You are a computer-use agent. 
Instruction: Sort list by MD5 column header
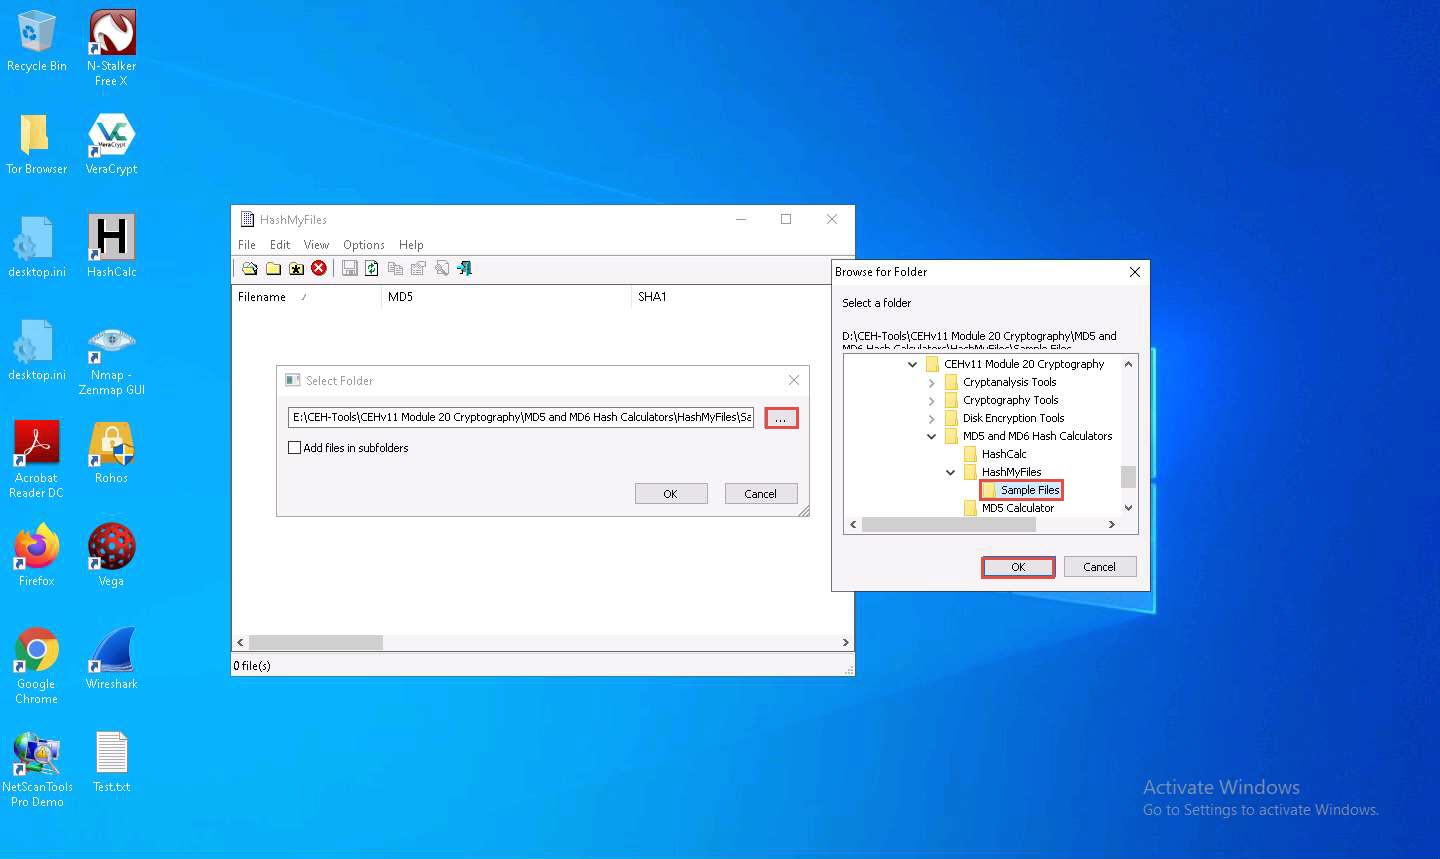click(x=505, y=297)
